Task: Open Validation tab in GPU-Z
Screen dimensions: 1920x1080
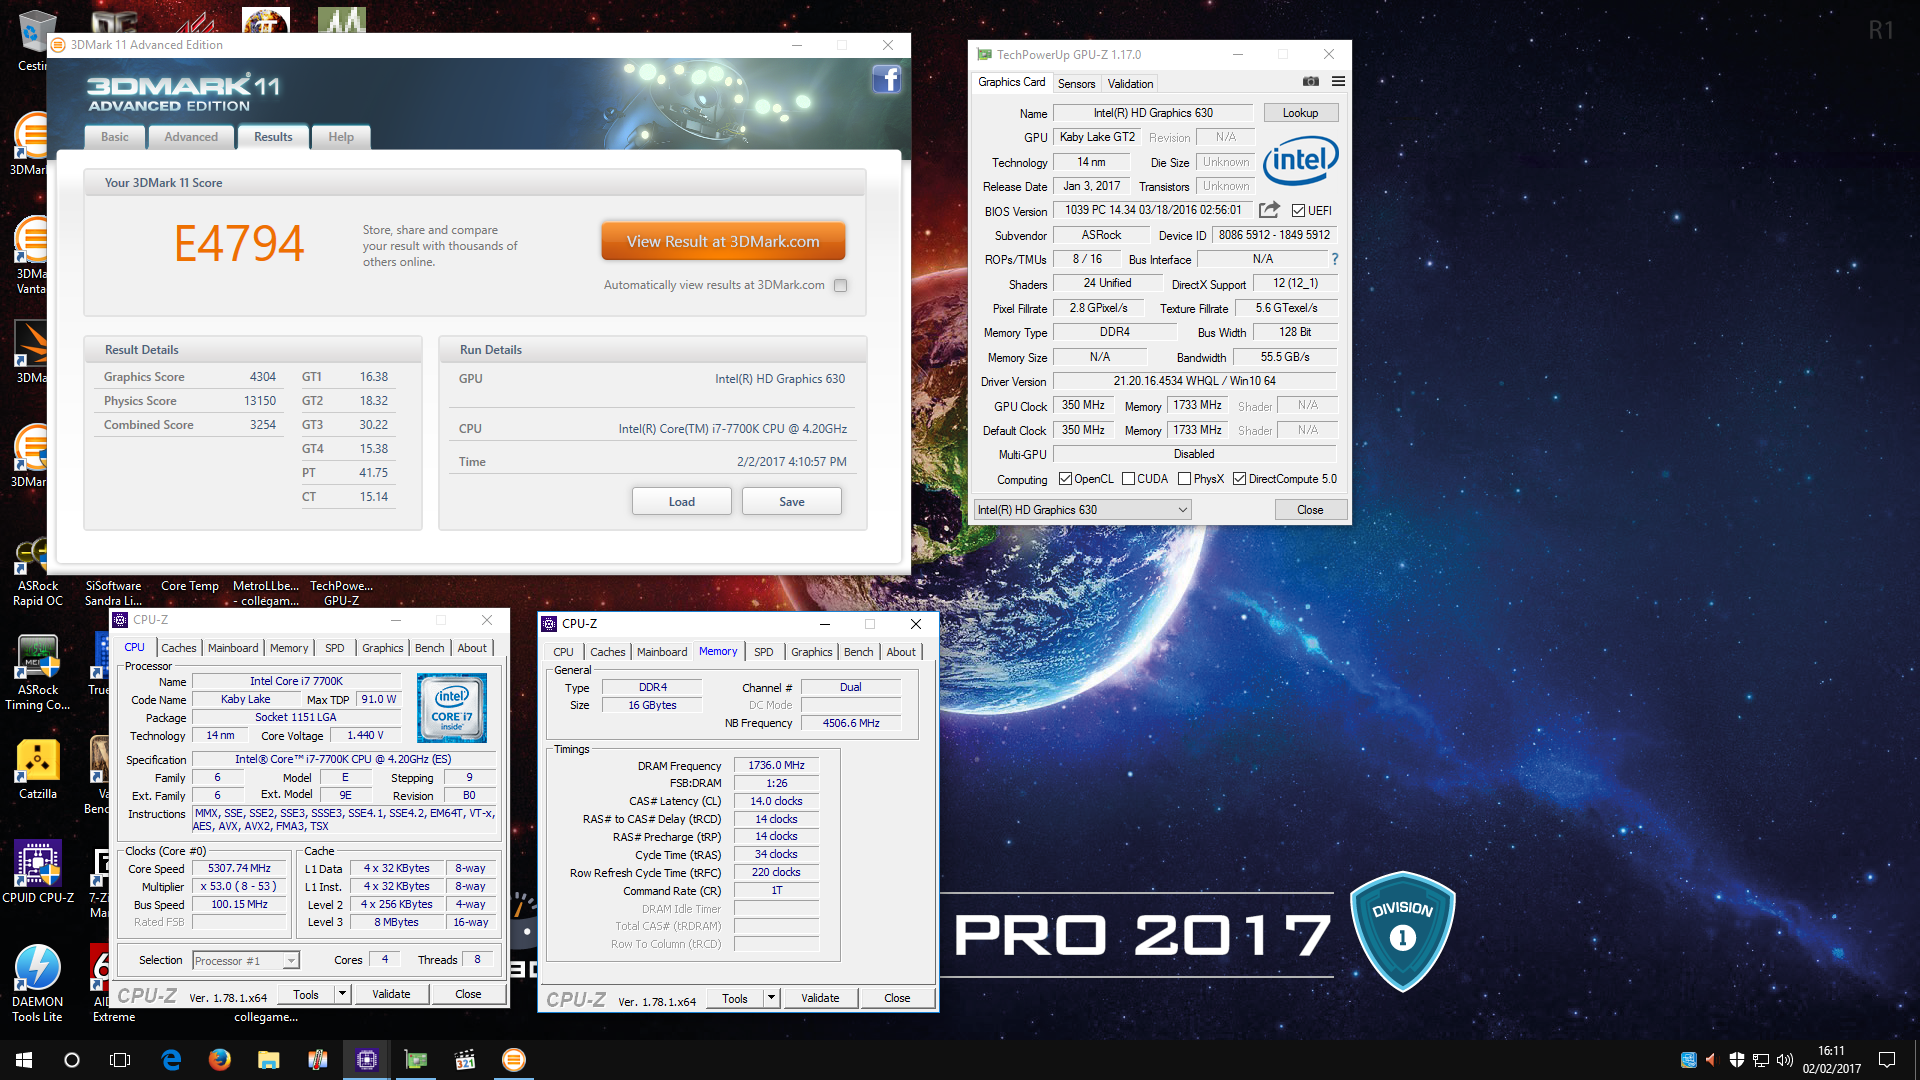Action: (1130, 84)
